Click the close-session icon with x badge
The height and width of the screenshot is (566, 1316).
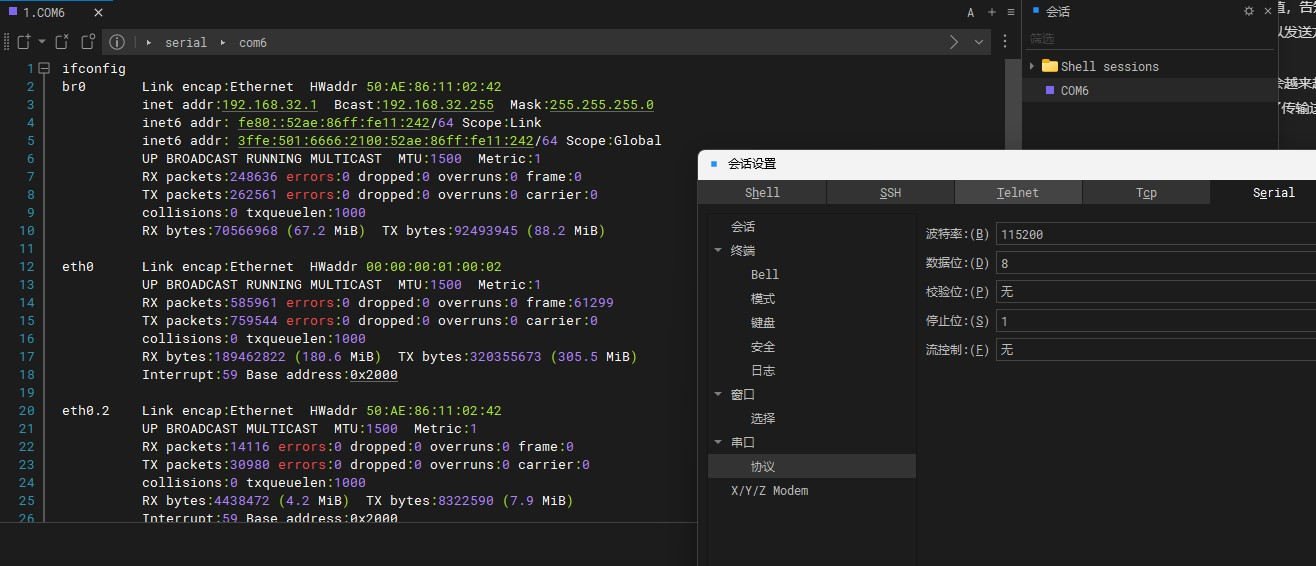click(62, 42)
